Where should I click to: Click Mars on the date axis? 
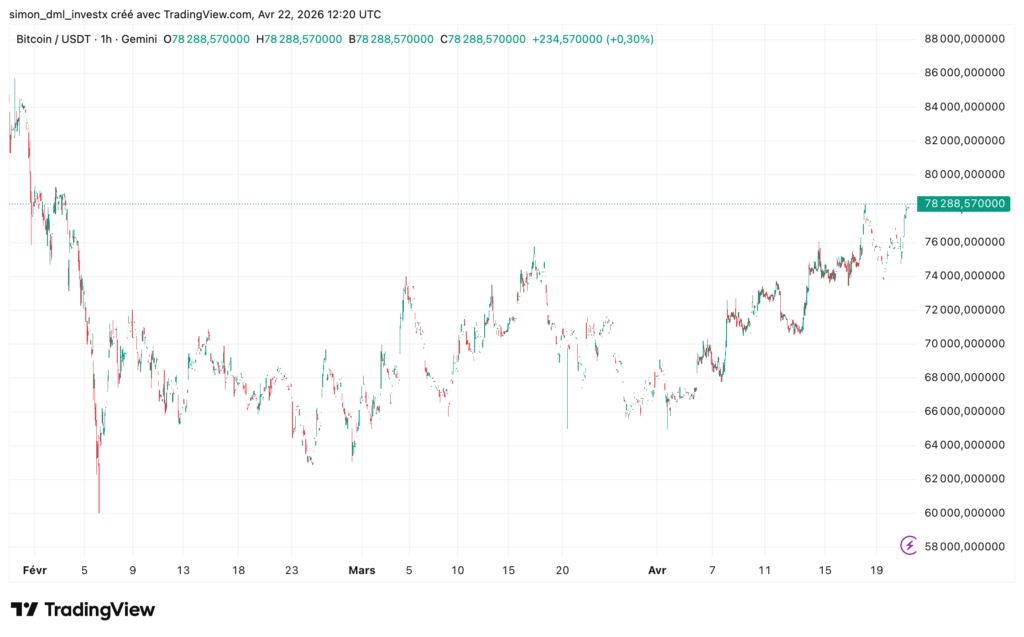click(362, 570)
